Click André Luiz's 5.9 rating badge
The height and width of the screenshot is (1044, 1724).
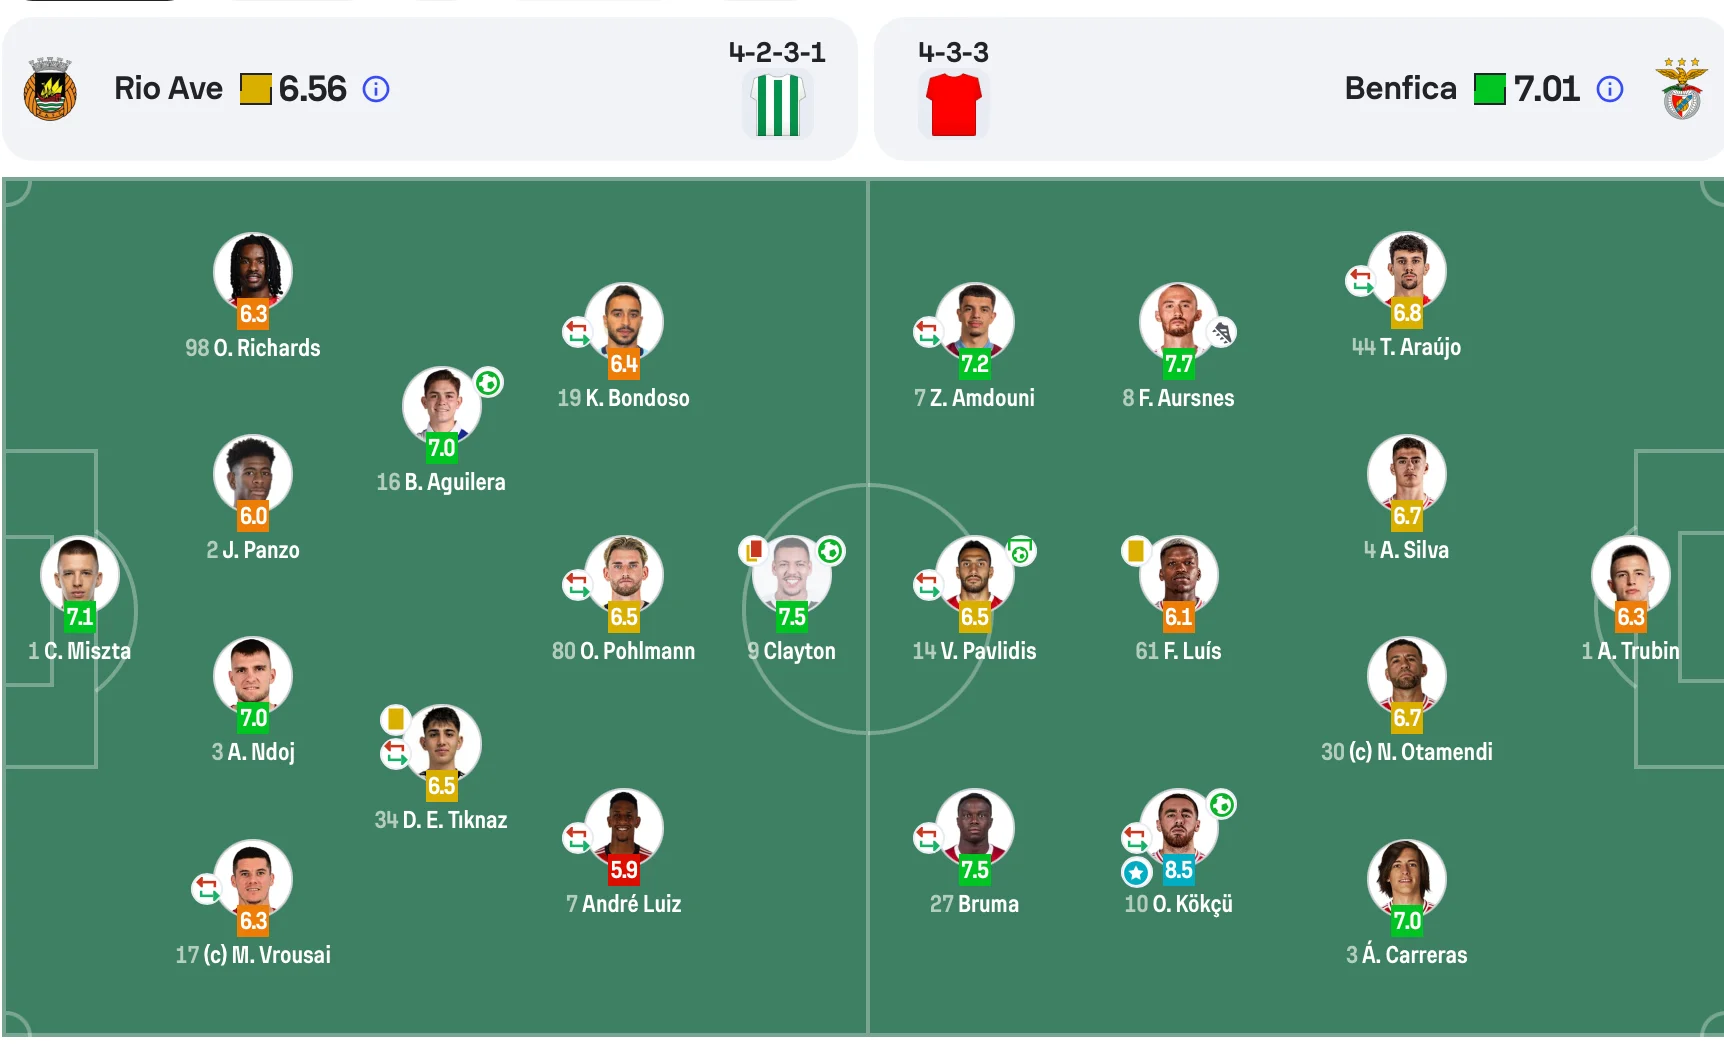[624, 870]
